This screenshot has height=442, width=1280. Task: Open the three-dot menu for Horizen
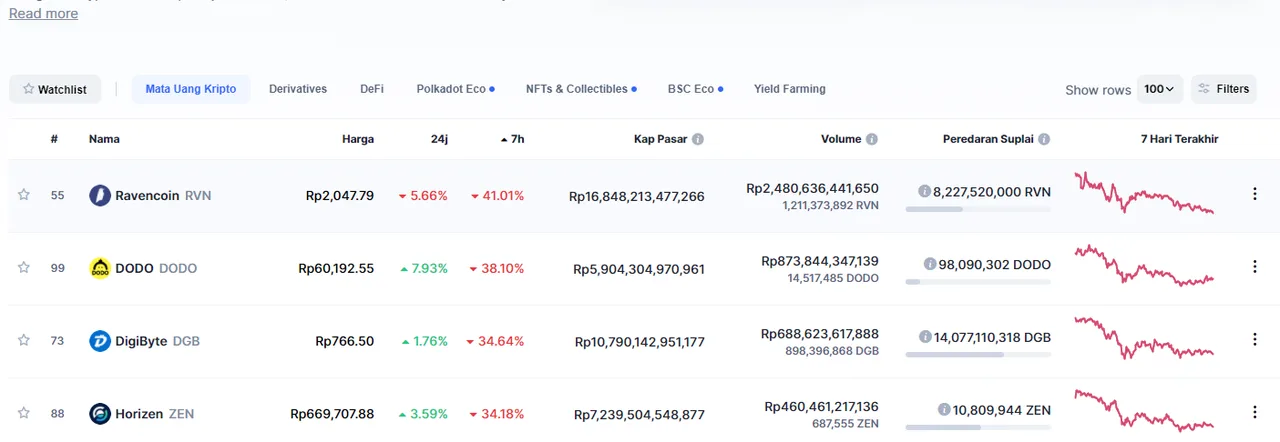click(x=1255, y=412)
